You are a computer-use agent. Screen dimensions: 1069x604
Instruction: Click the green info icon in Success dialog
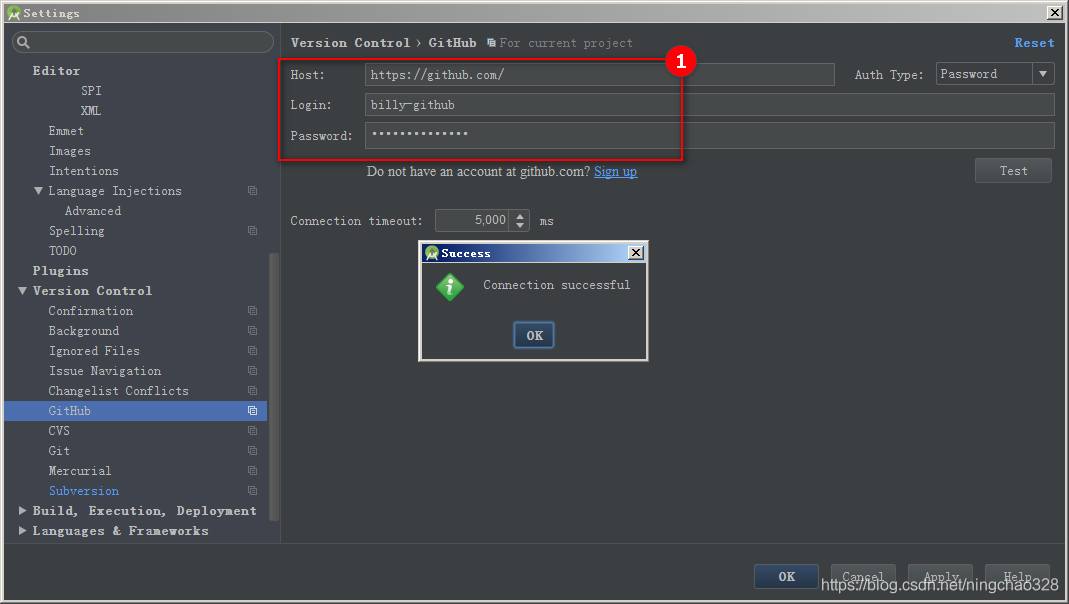click(450, 287)
